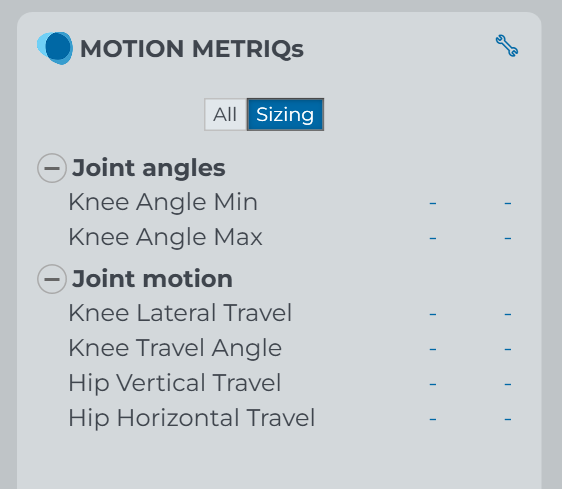Select the Knee Angle Max metric
Screen dimensions: 562x489
(x=165, y=237)
